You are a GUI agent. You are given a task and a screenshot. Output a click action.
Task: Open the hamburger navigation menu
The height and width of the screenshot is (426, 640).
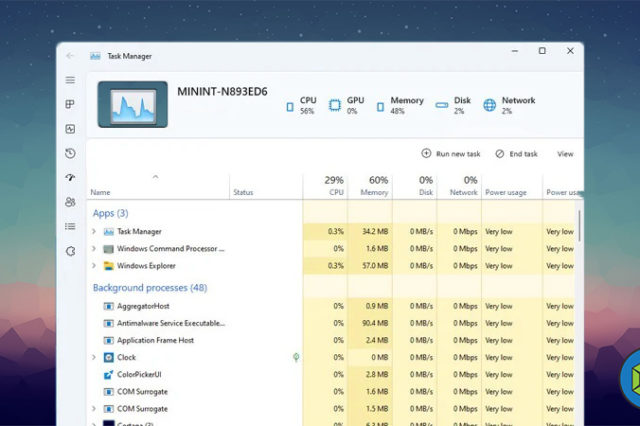click(70, 80)
